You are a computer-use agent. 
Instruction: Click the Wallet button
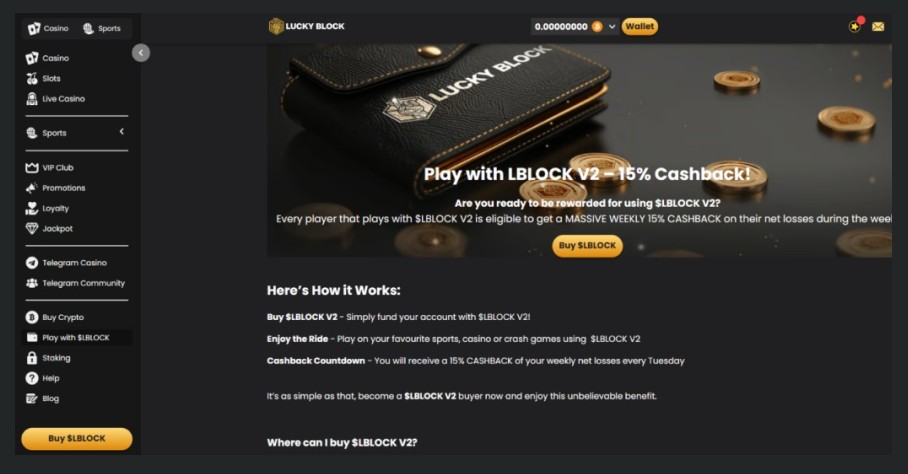[640, 27]
